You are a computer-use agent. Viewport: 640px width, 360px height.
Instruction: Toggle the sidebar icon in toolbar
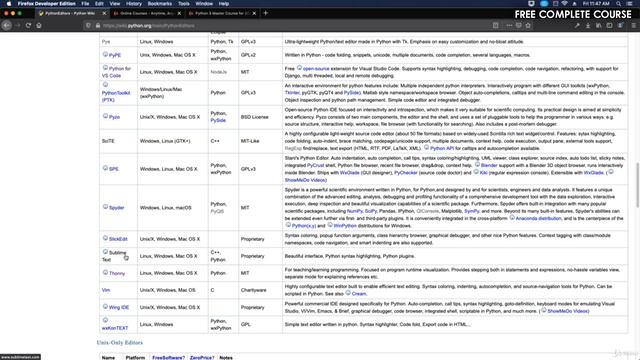coord(609,25)
